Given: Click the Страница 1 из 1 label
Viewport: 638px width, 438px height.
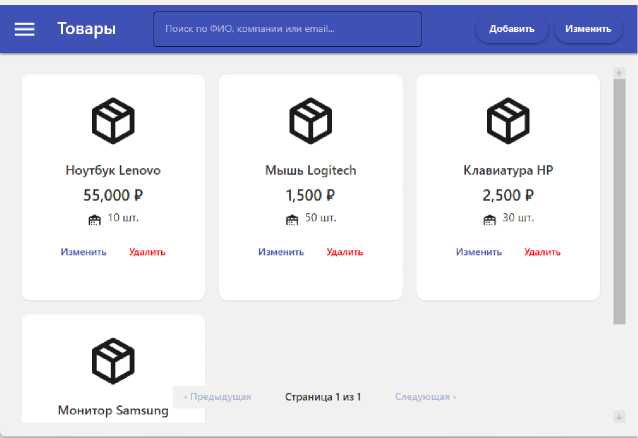Looking at the screenshot, I should point(323,396).
